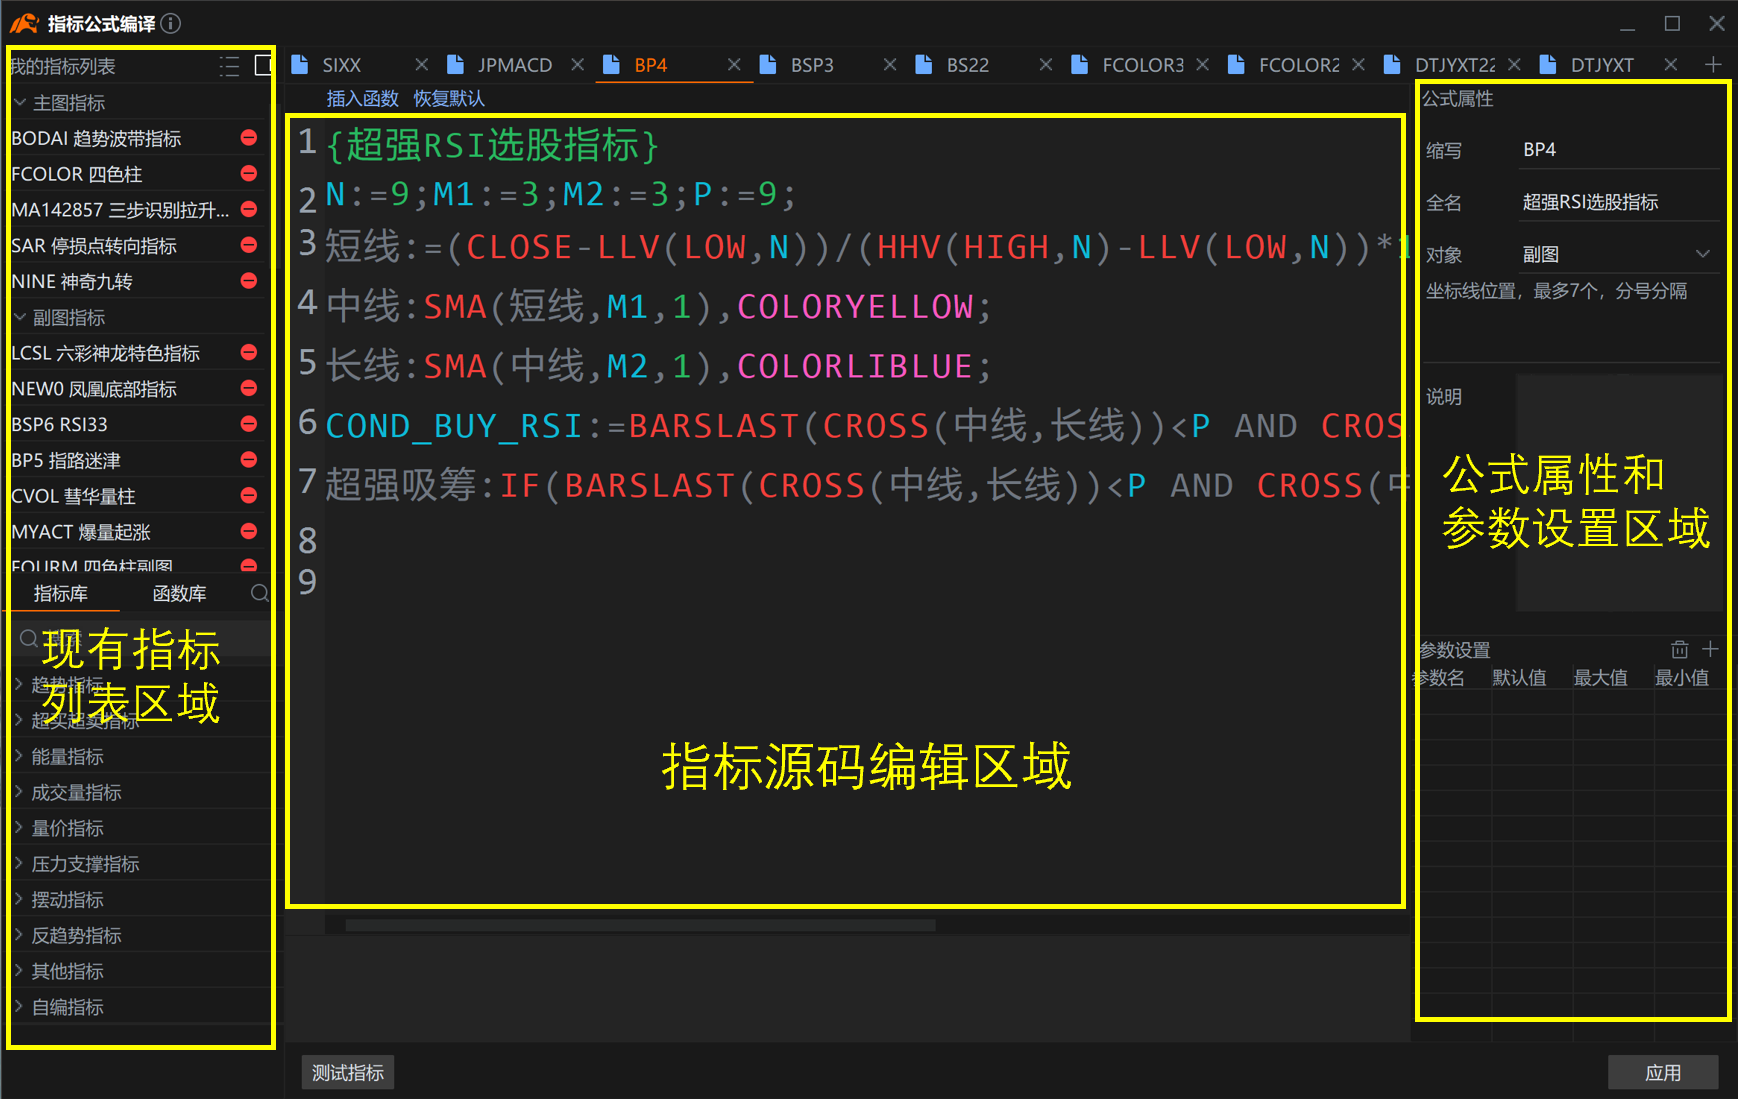This screenshot has width=1738, height=1099.
Task: Open the 对象 dropdown showing 副图
Action: 1617,254
